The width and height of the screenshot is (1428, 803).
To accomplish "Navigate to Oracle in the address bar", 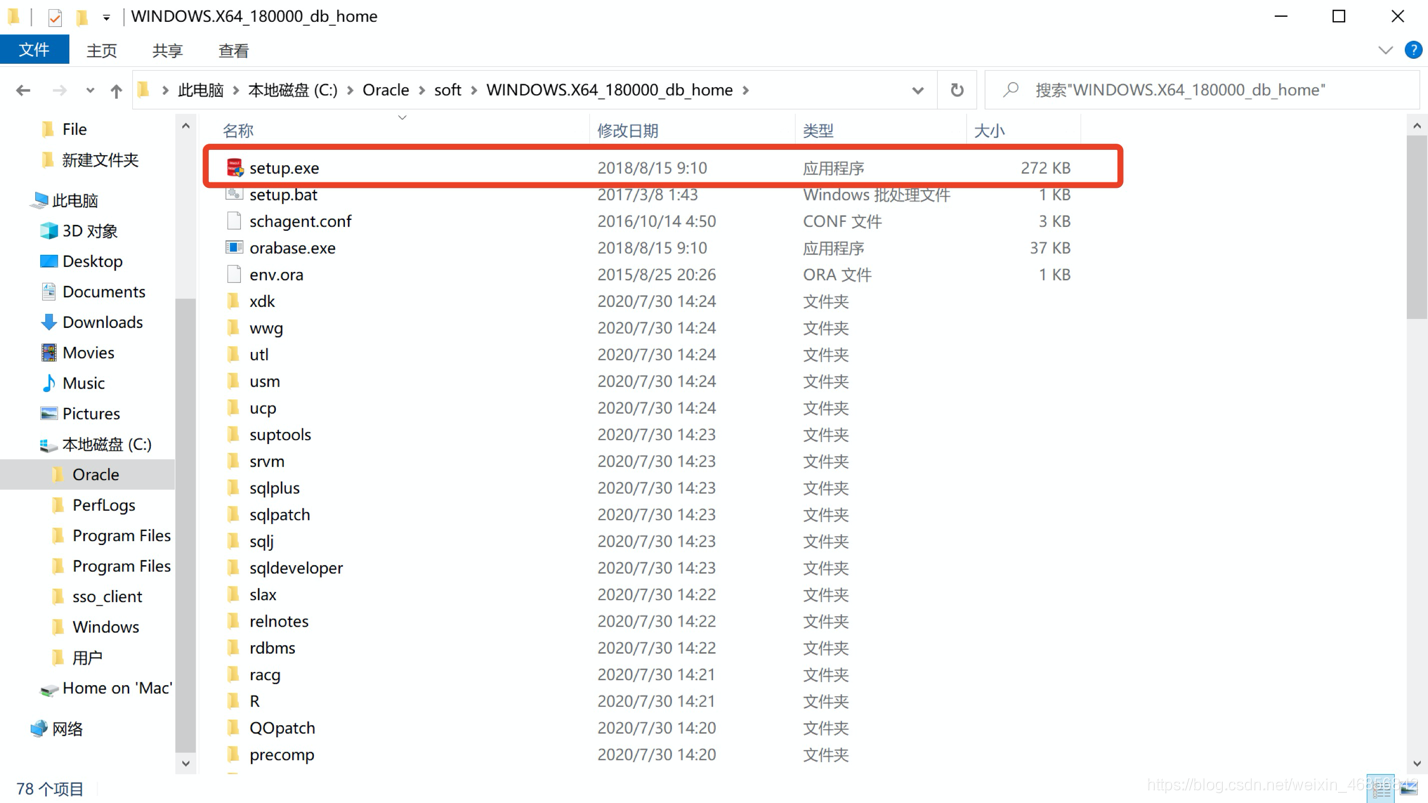I will 386,90.
